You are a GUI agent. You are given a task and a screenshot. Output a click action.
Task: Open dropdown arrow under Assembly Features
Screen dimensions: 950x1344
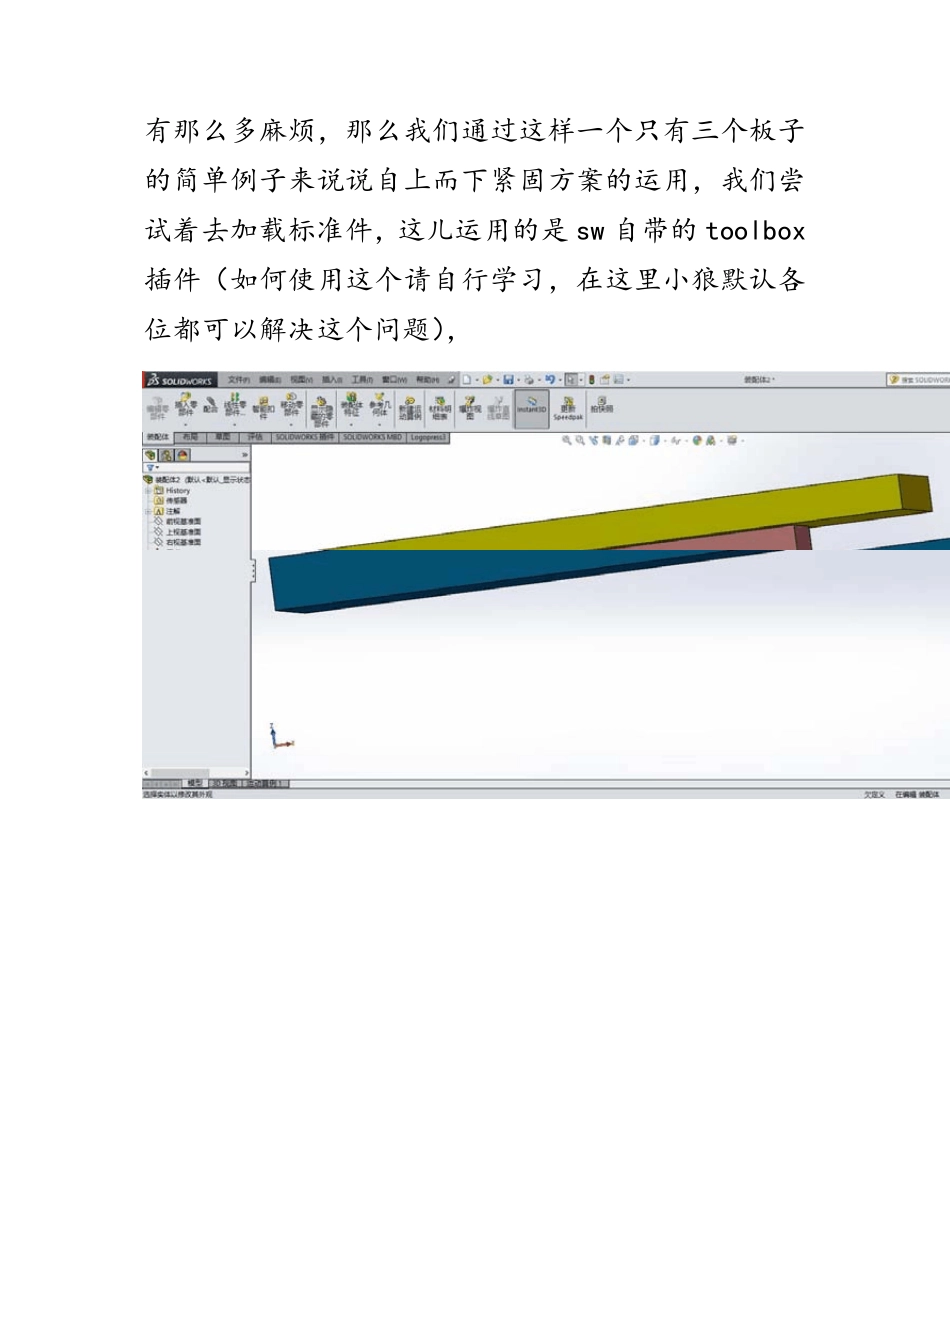pyautogui.click(x=351, y=425)
